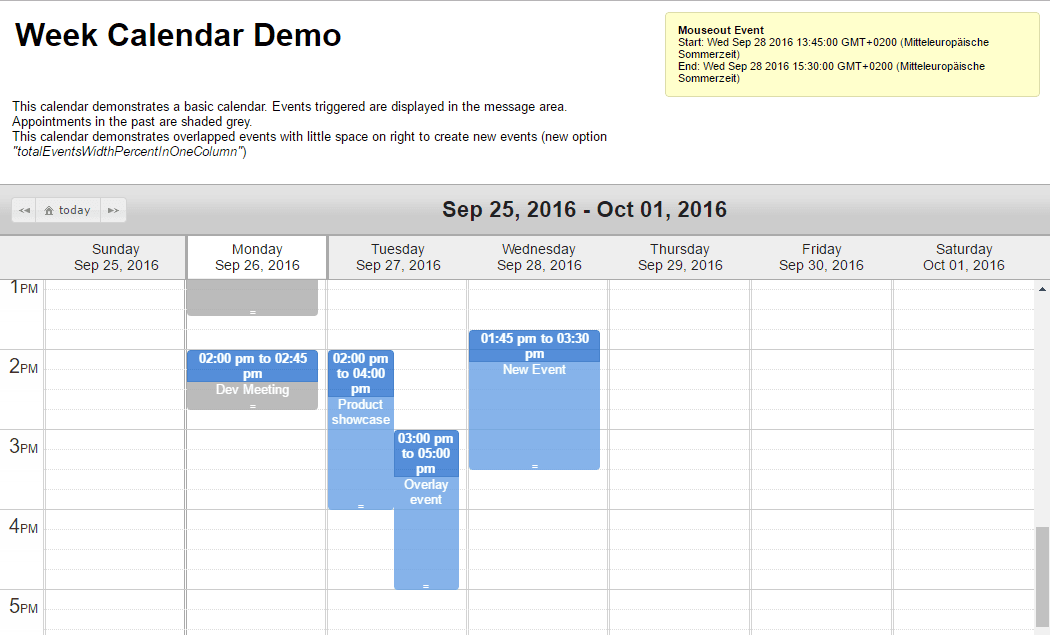Click resize handle of grey Monday 1PM event

(252, 312)
